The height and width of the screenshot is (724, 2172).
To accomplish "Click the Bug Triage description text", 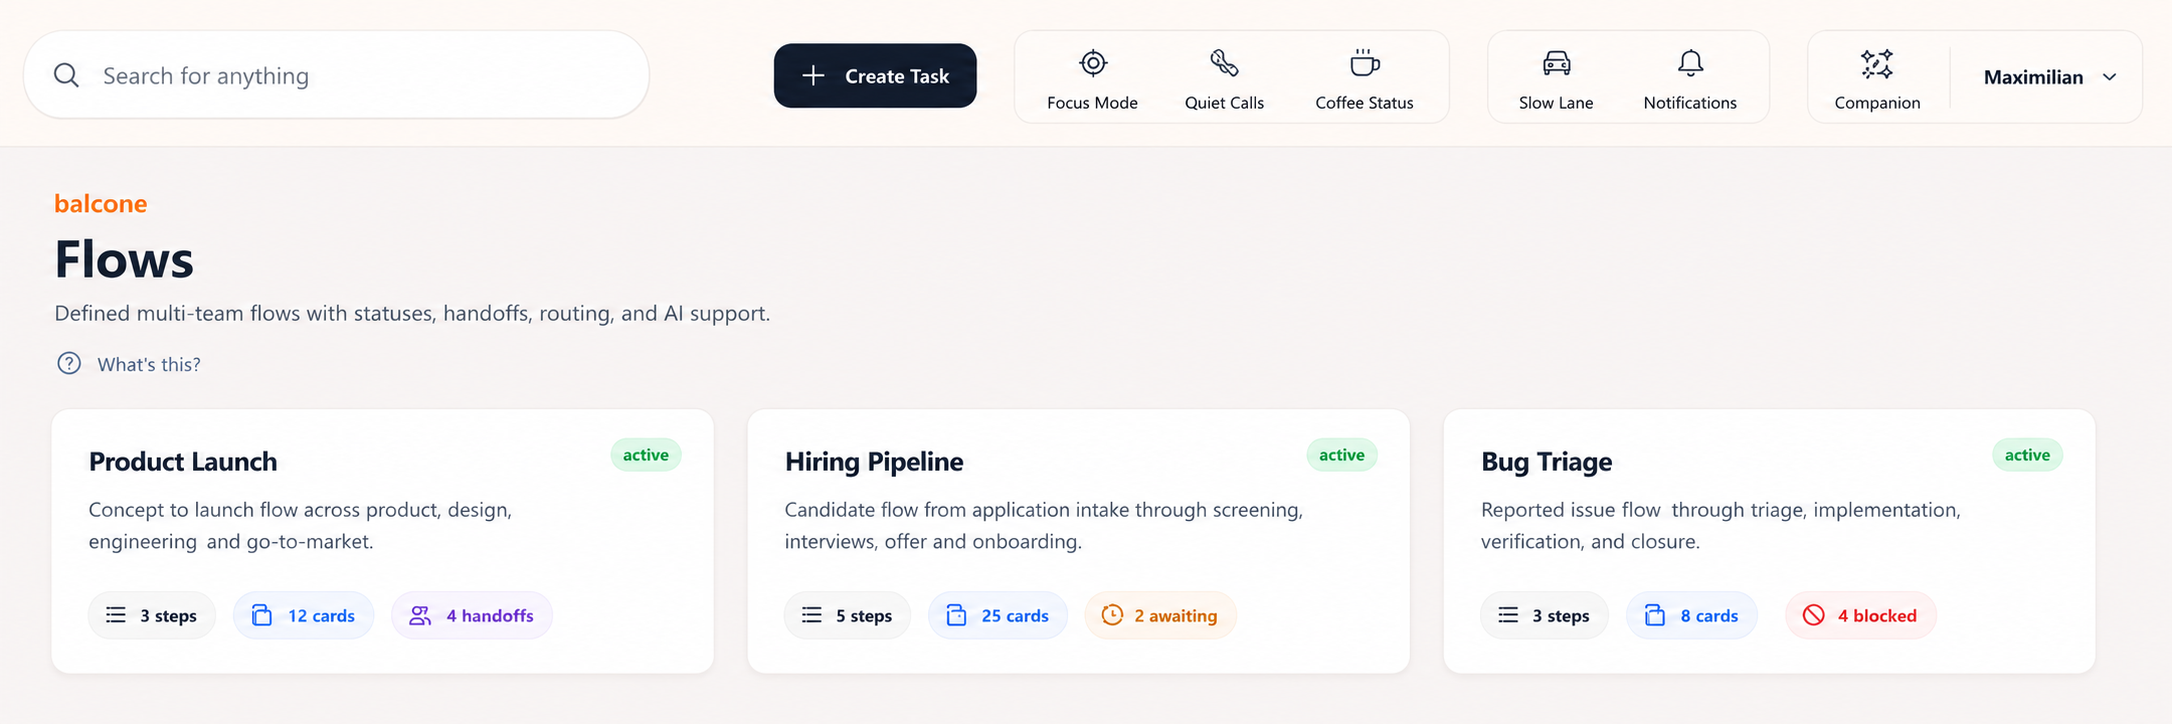I will 1720,525.
